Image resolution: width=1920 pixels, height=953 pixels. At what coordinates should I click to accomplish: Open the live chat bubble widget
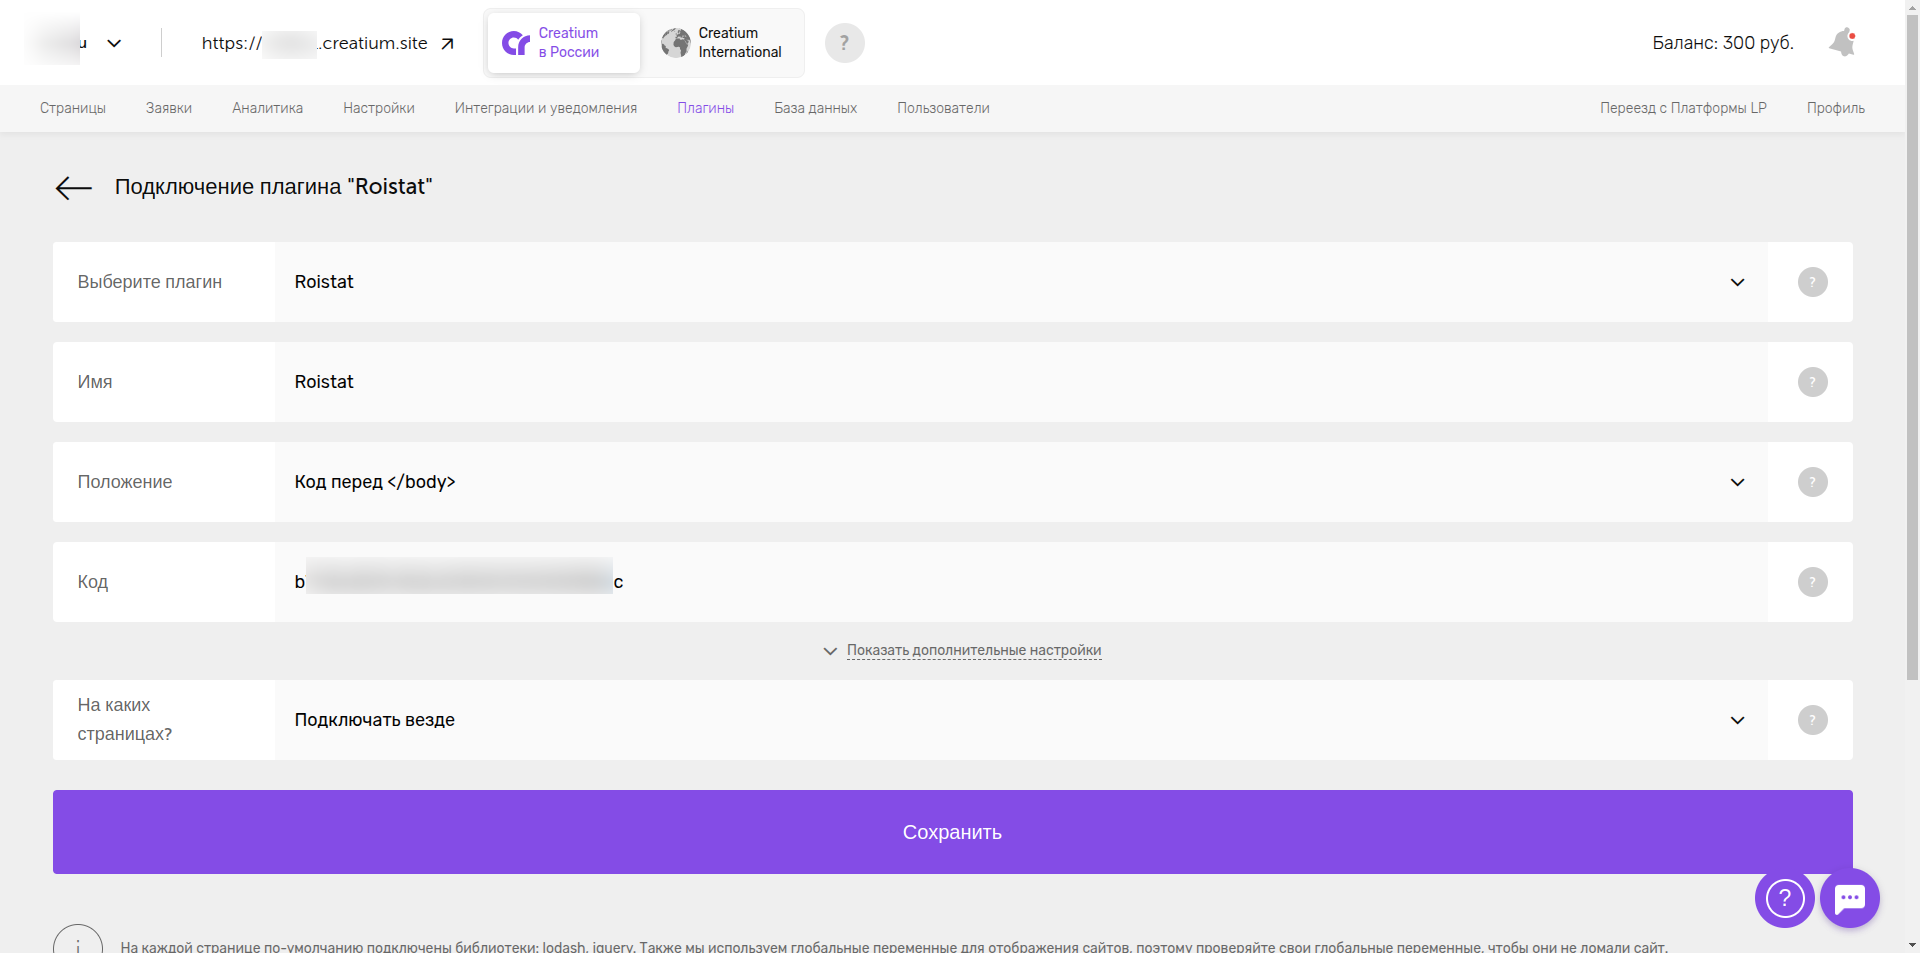1849,898
